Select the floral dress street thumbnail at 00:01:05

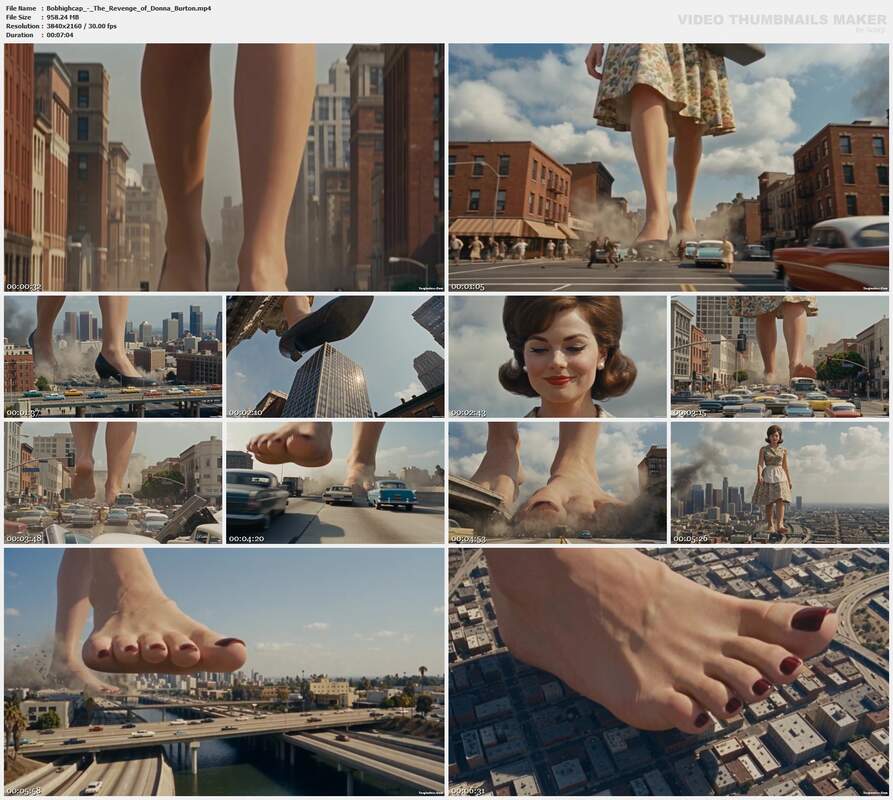[669, 167]
